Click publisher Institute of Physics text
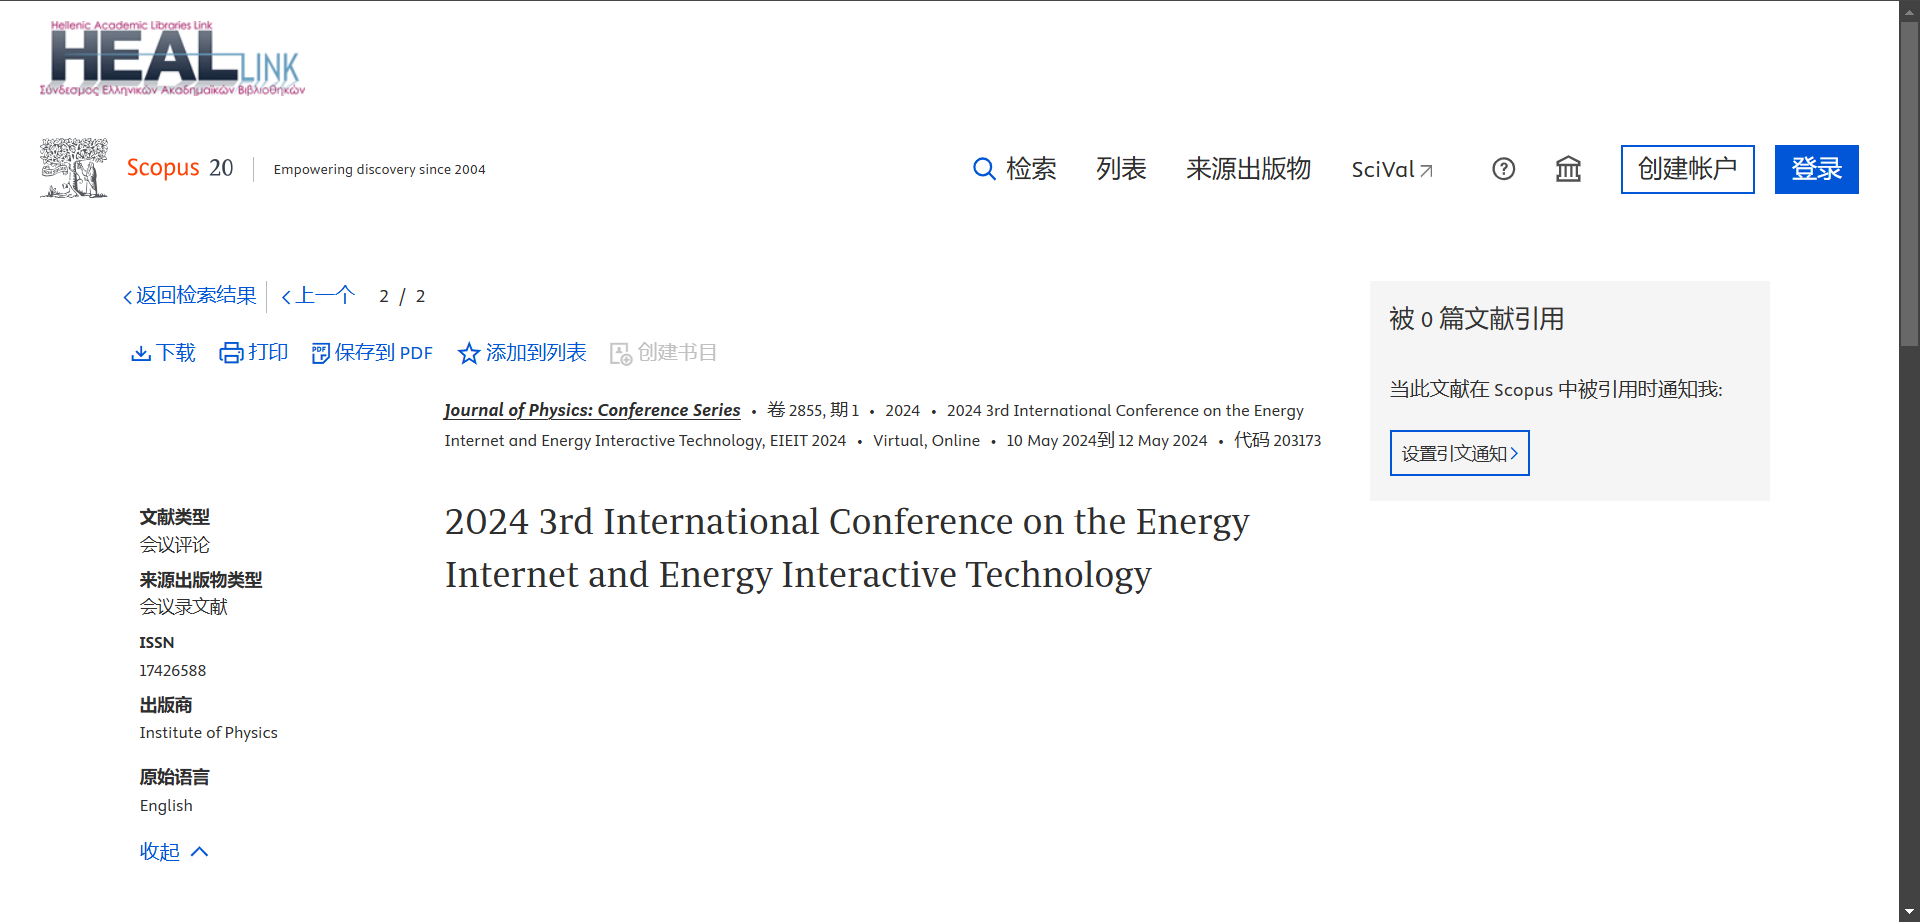1920x922 pixels. coord(209,733)
